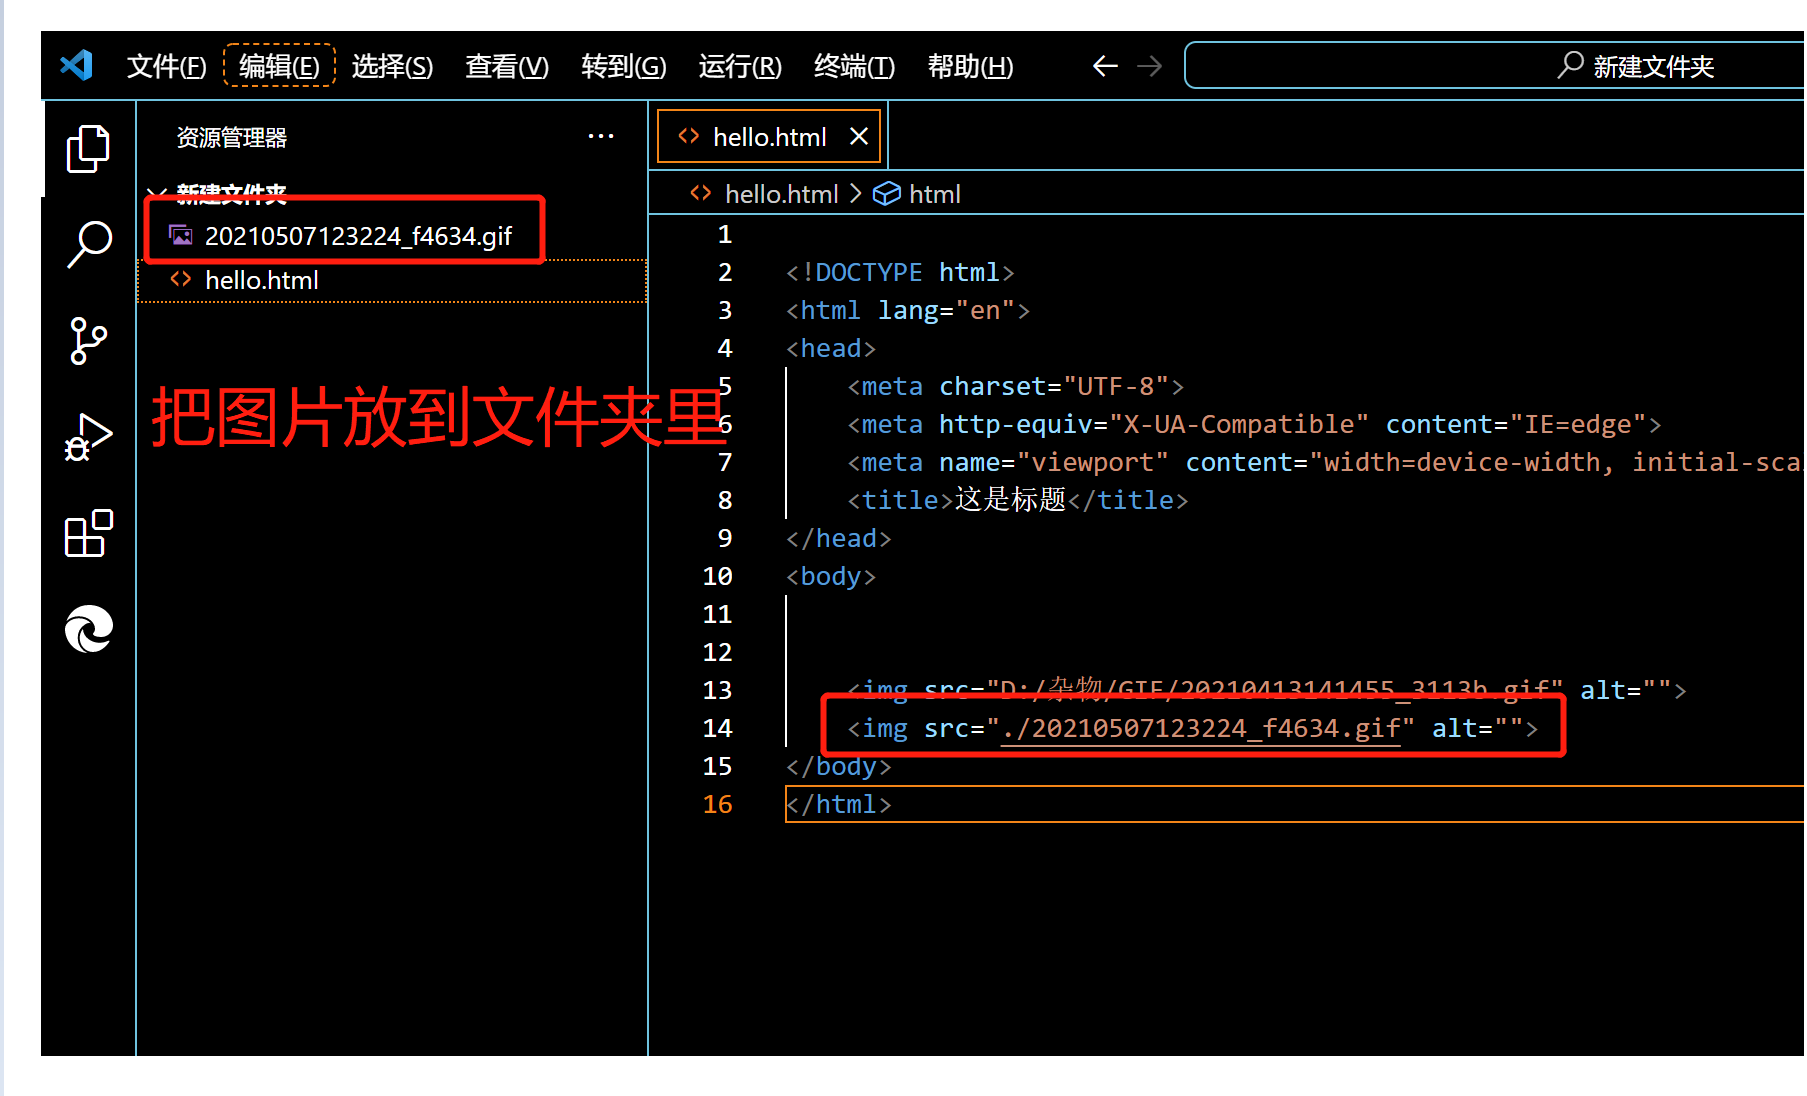Viewport: 1807px width, 1096px height.
Task: Click line number 1 in gutter
Action: (x=725, y=234)
